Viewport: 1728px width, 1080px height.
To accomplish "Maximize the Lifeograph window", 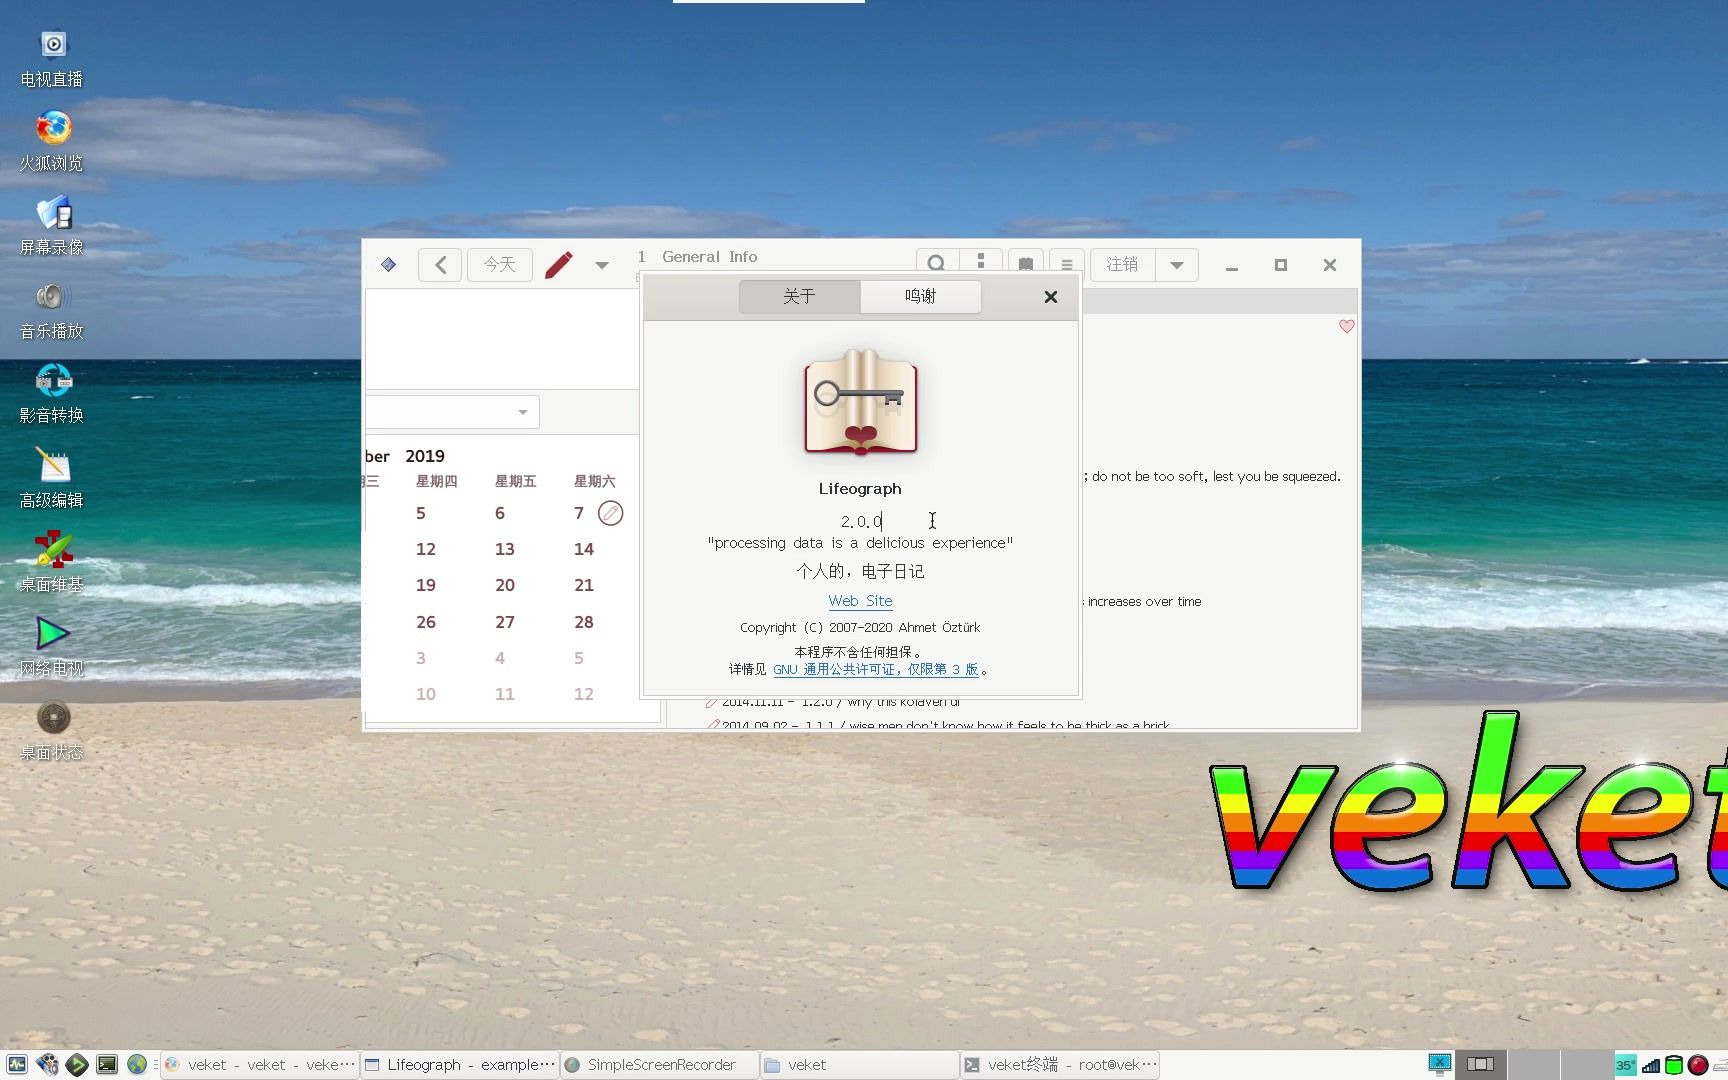I will tap(1281, 265).
